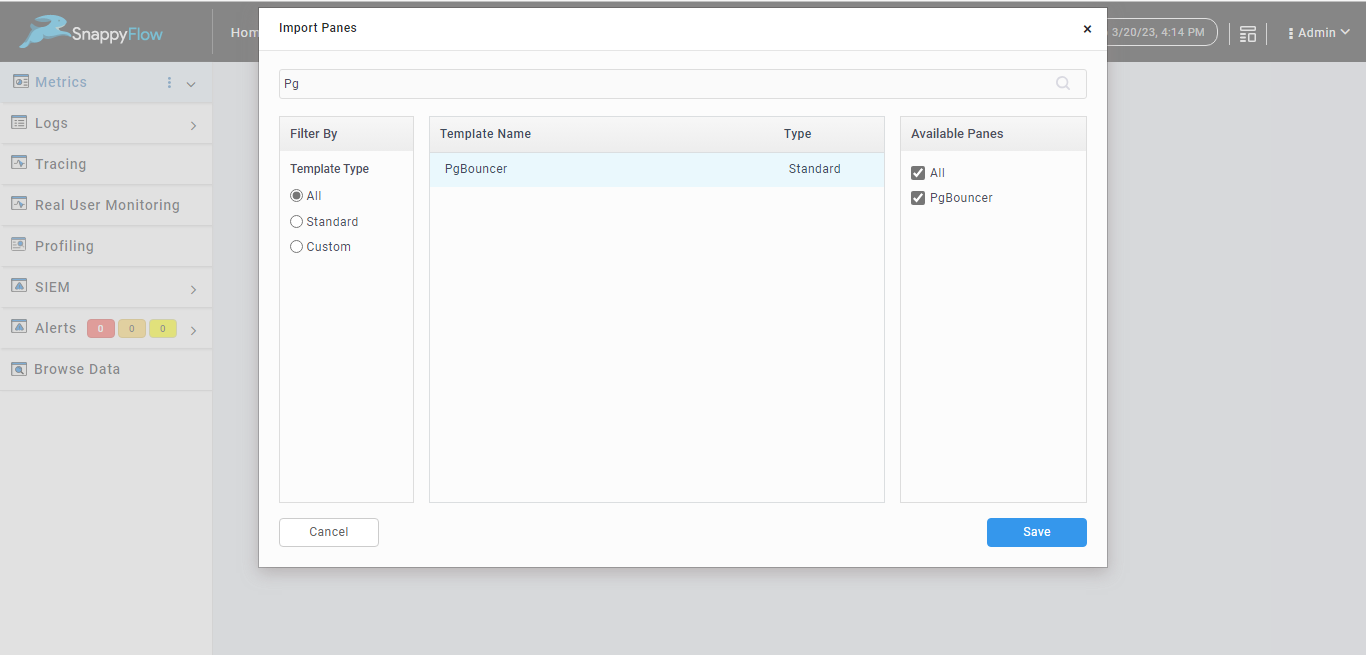Expand the Alerts submenu arrow

(x=193, y=330)
